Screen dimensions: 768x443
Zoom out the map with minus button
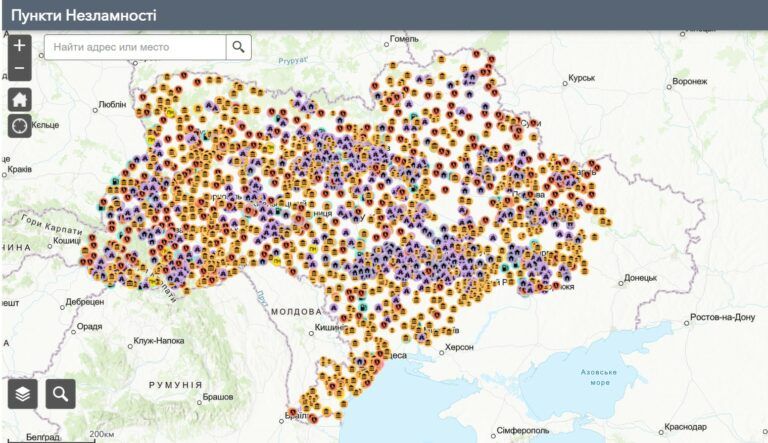(20, 69)
